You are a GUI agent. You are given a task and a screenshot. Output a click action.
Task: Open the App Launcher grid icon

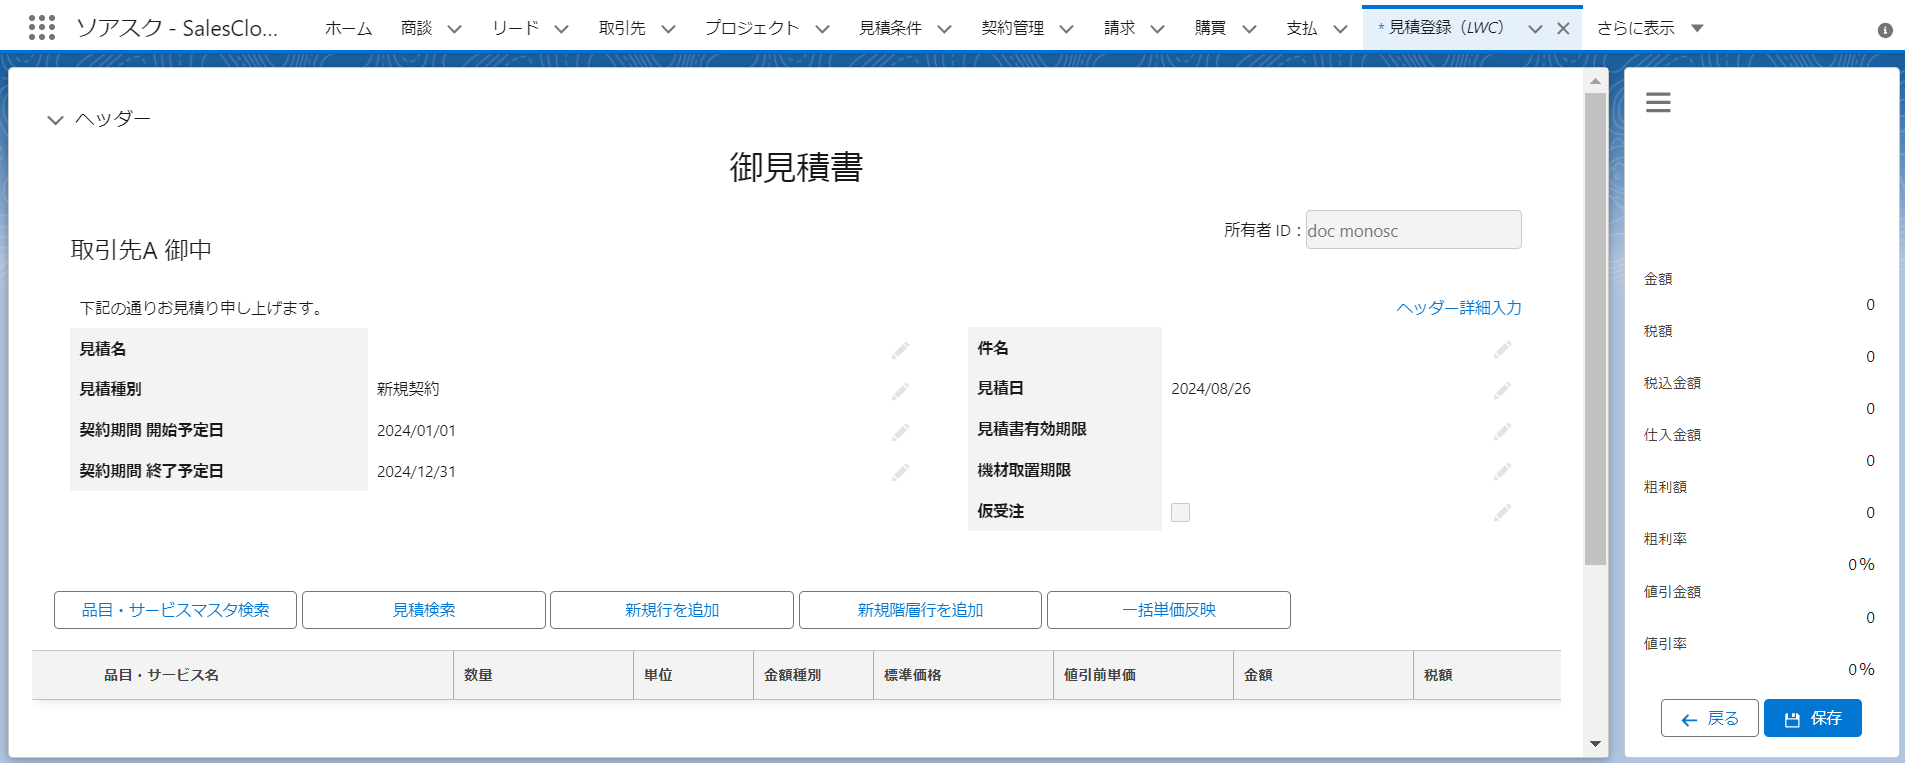click(42, 27)
